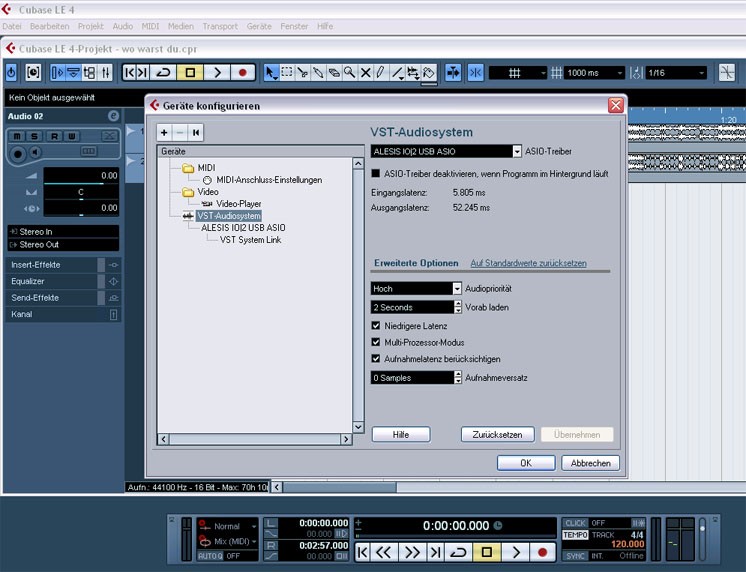Open the Projekt menu
Image resolution: width=746 pixels, height=572 pixels.
click(90, 26)
